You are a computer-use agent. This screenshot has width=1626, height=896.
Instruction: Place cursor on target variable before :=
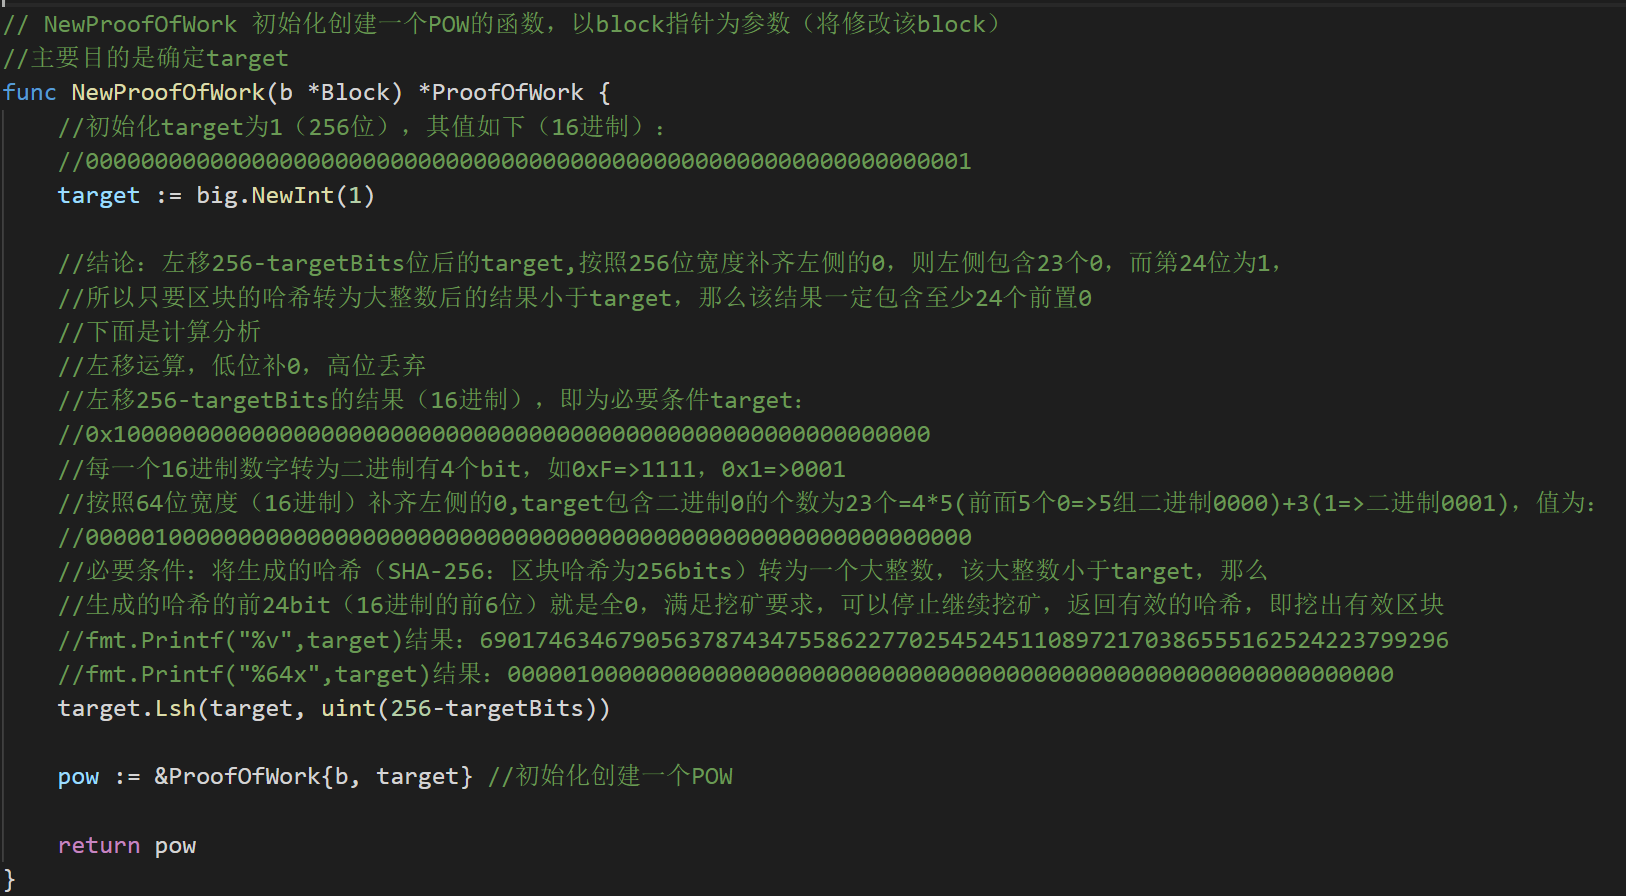(x=98, y=196)
